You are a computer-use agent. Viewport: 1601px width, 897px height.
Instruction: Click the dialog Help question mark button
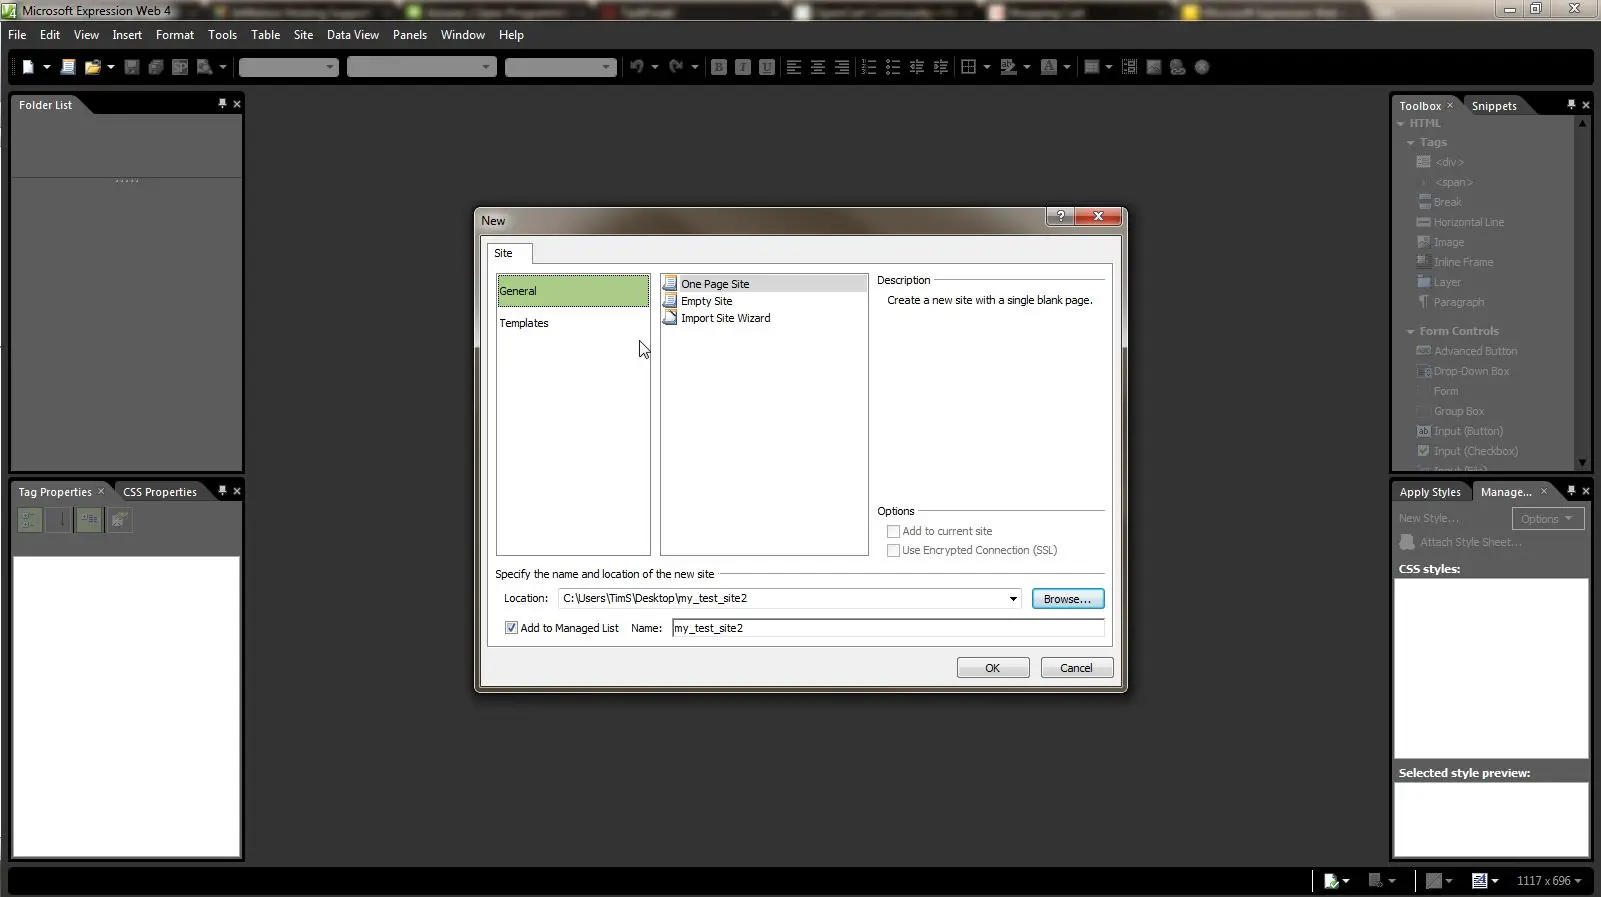(x=1060, y=216)
